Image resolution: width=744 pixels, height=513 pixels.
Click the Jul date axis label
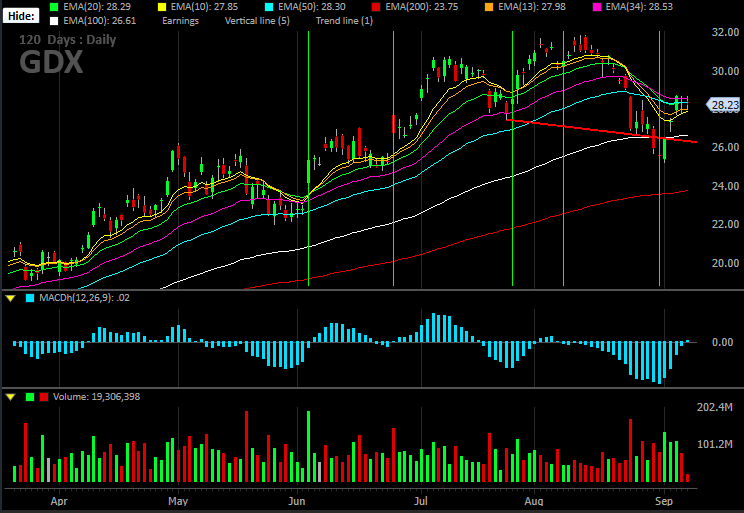coord(421,501)
